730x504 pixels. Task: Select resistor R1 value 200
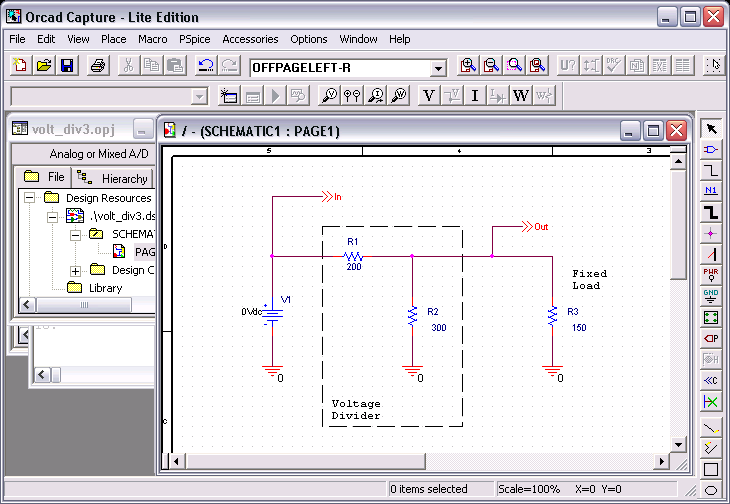[354, 267]
